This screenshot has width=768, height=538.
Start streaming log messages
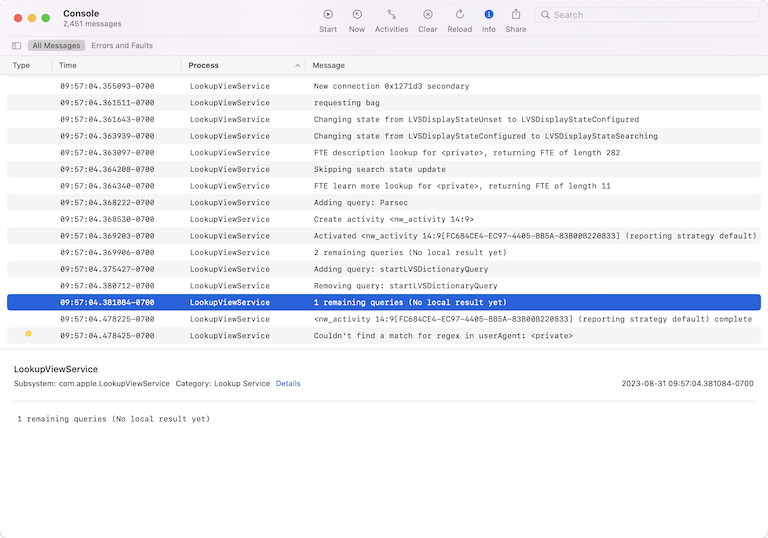point(328,21)
